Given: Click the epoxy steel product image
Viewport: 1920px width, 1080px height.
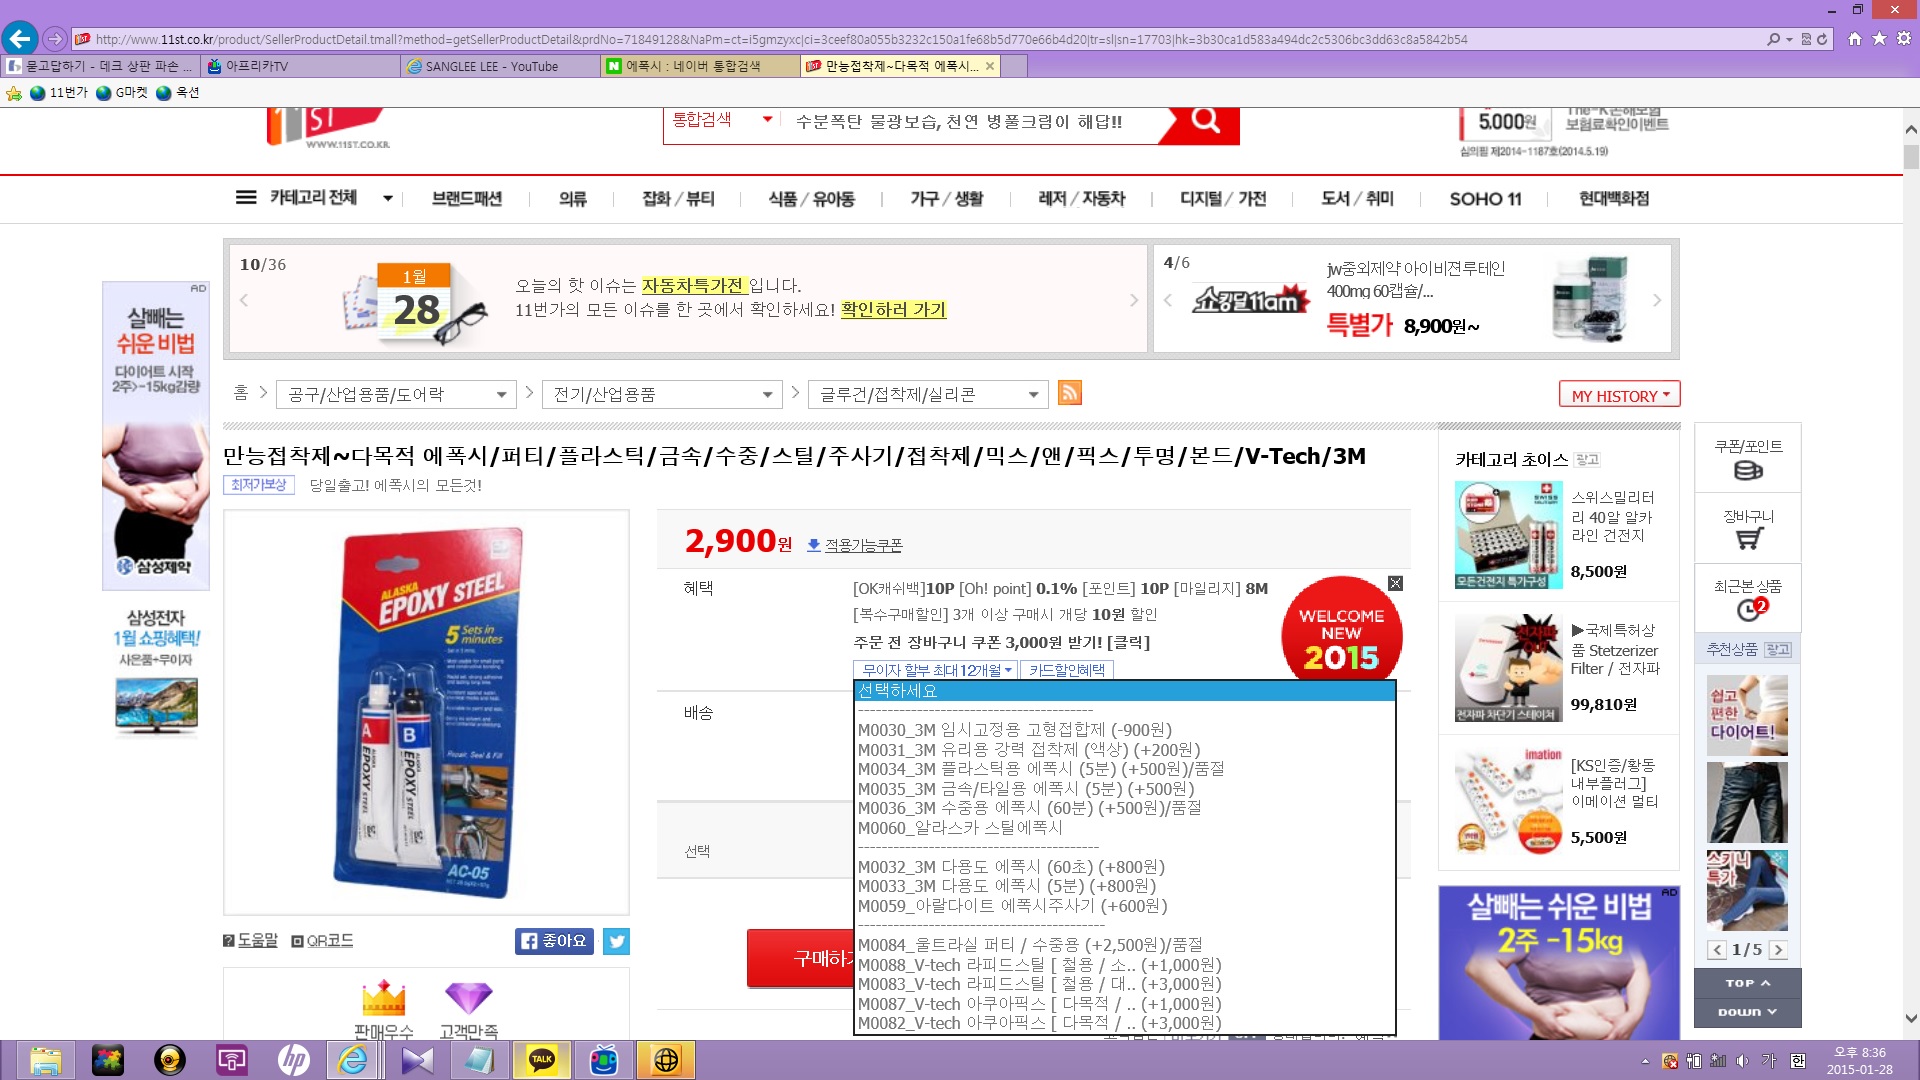Looking at the screenshot, I should [x=427, y=712].
